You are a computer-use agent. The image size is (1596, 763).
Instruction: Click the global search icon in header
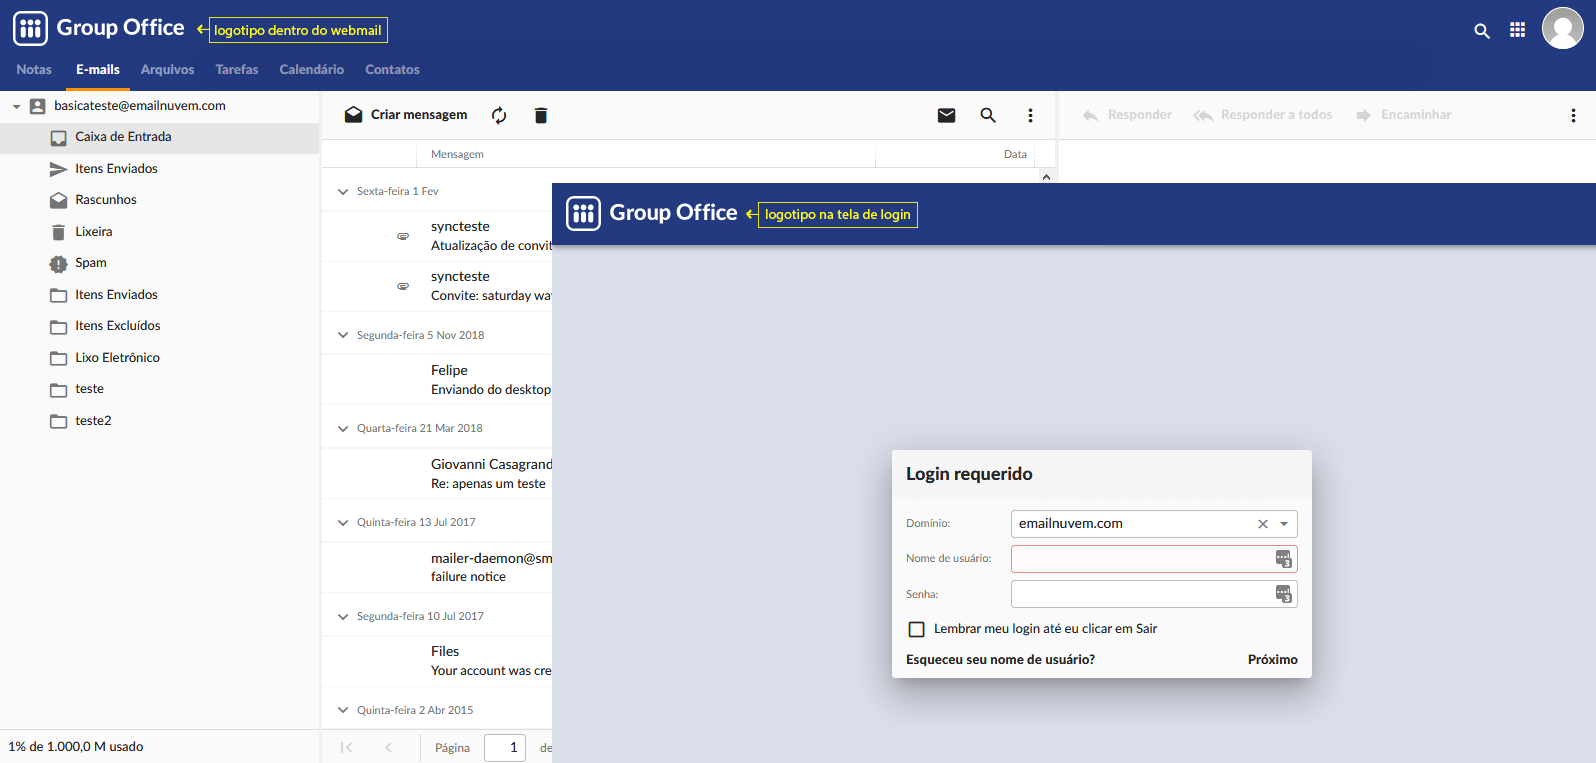point(1482,31)
